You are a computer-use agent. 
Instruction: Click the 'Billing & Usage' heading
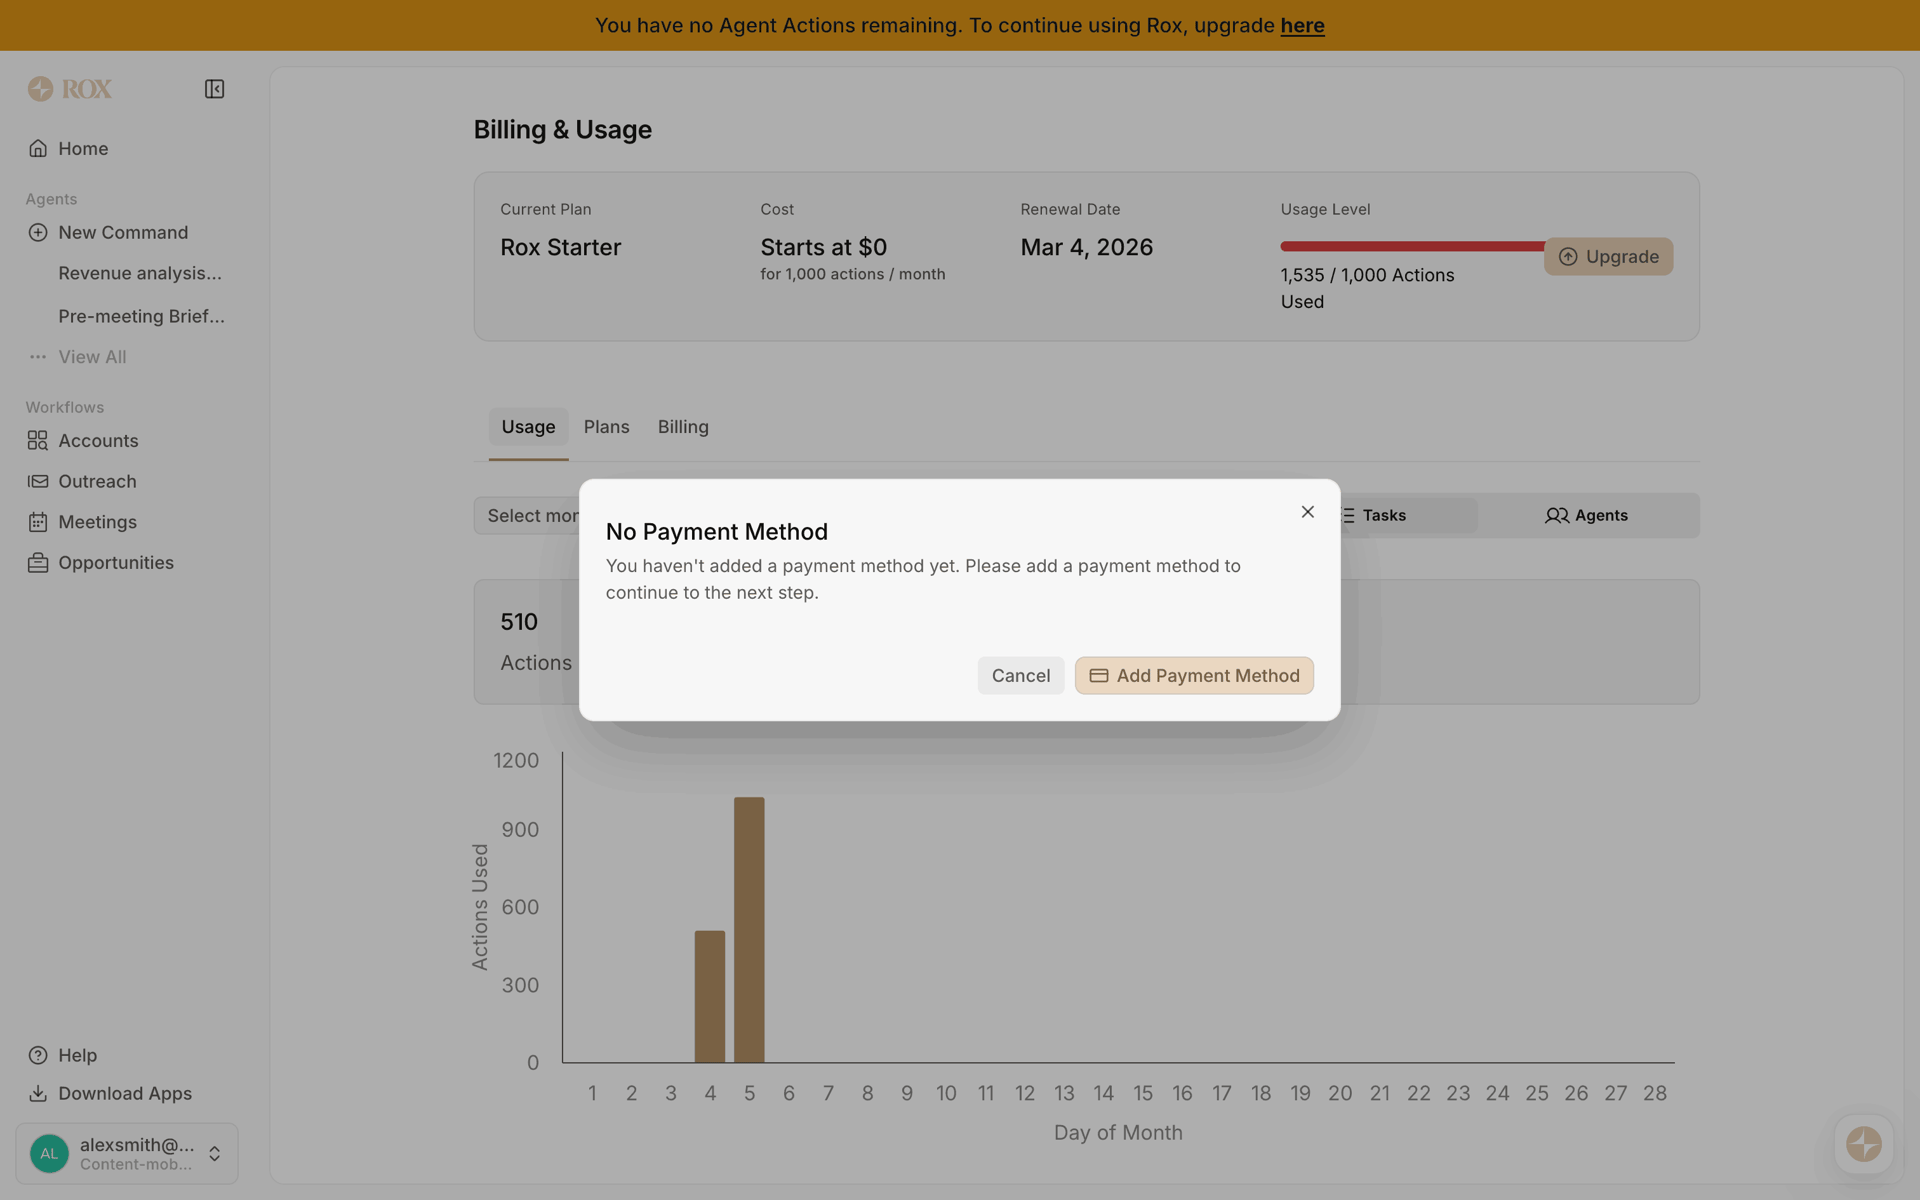562,130
